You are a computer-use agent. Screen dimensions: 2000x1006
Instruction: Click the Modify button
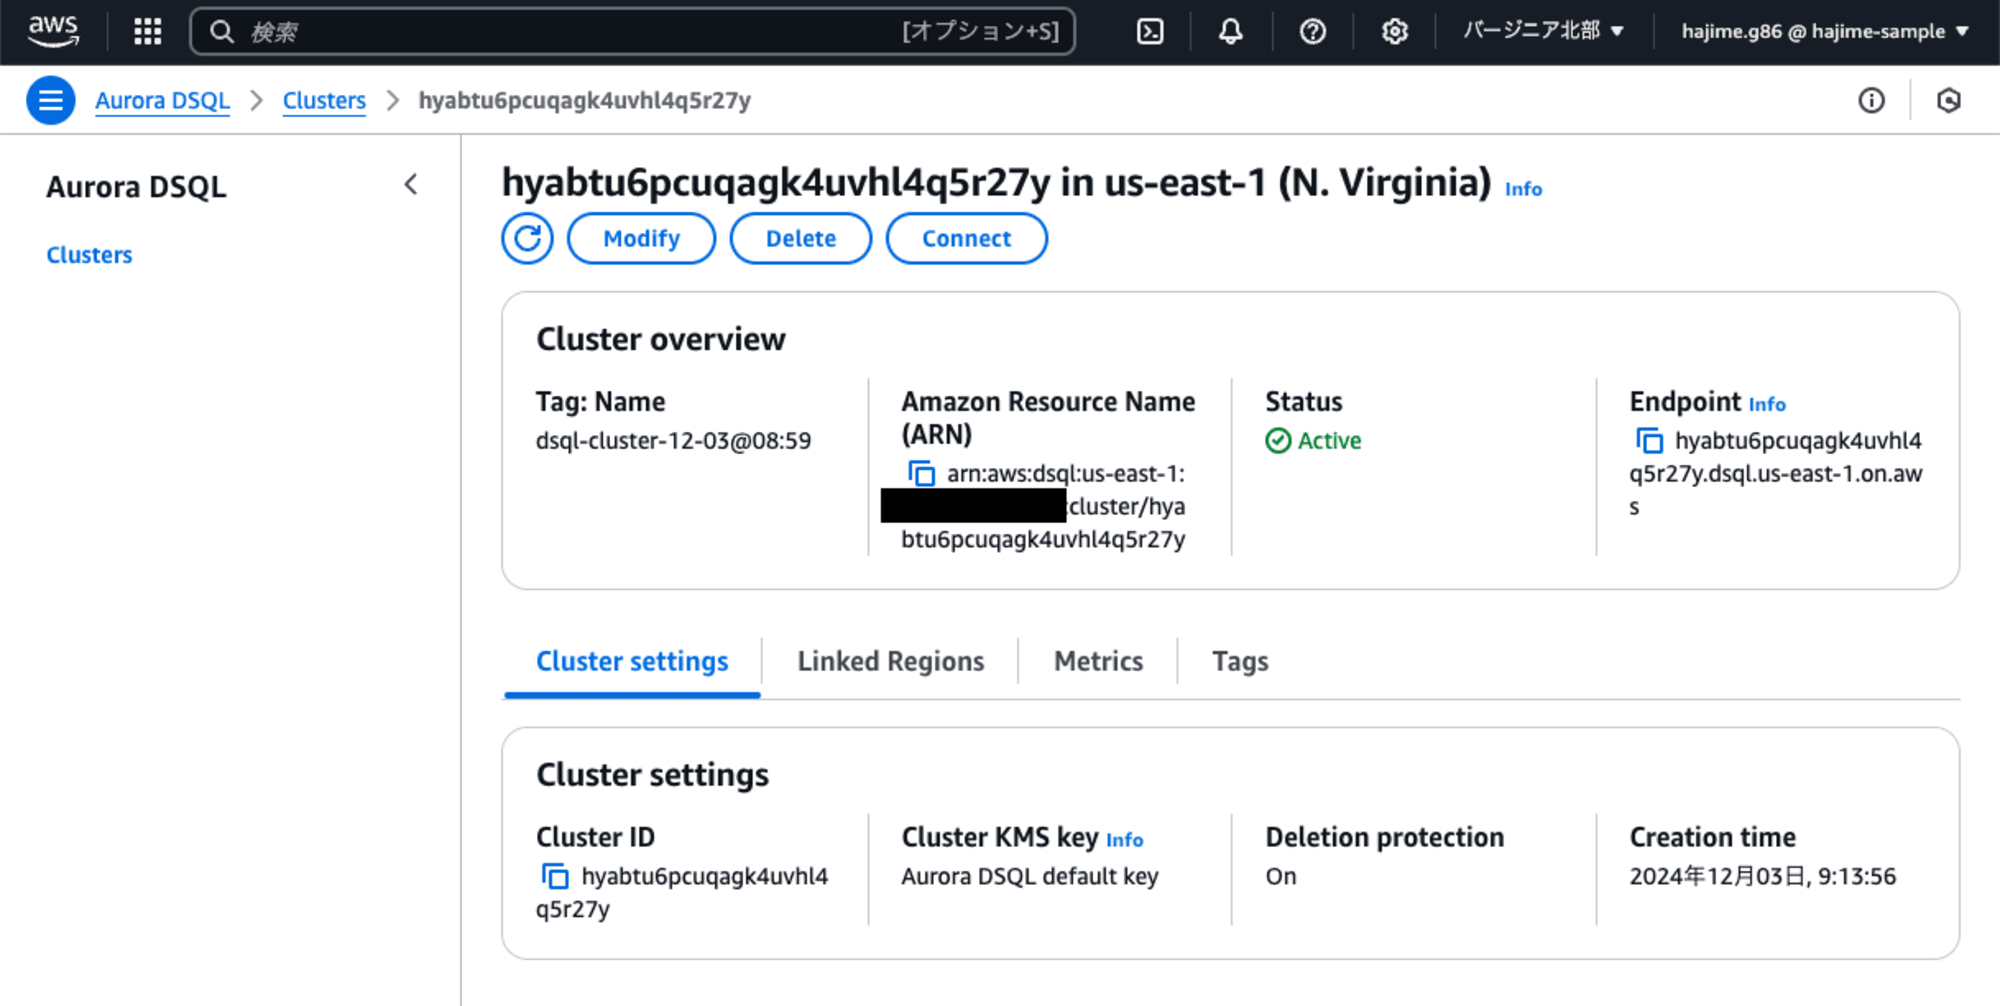(641, 238)
